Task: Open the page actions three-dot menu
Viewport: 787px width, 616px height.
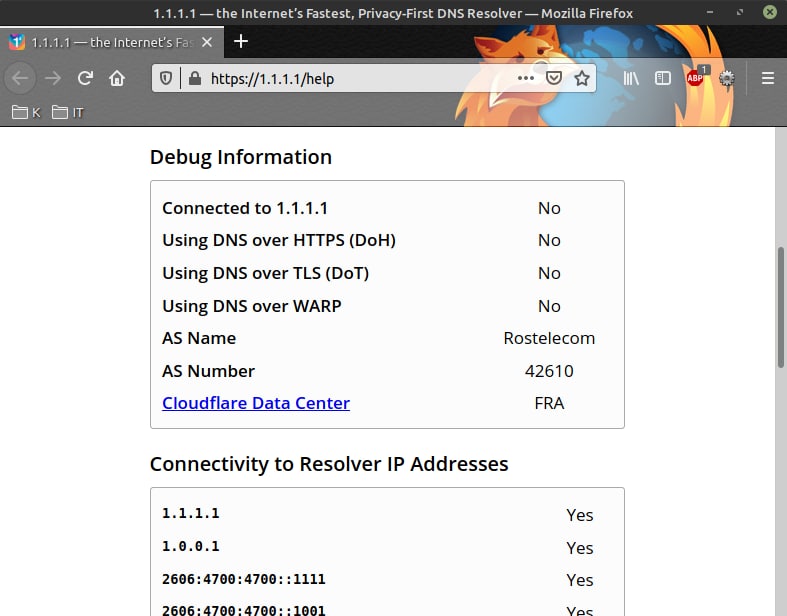Action: [526, 78]
